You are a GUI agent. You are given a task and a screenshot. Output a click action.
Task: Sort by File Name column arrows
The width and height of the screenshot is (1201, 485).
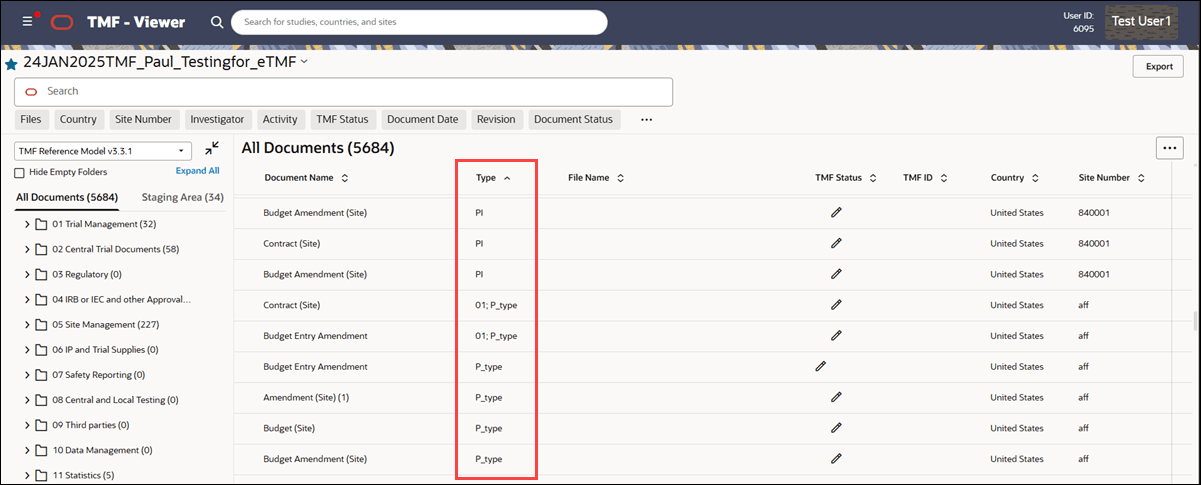point(620,178)
